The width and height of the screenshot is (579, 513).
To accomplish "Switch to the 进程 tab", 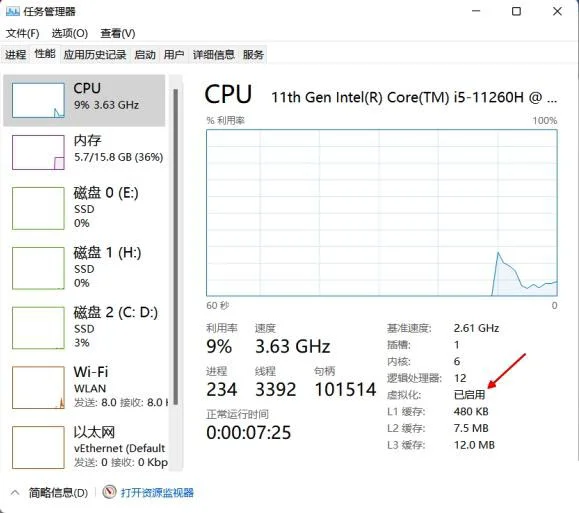I will pyautogui.click(x=16, y=55).
